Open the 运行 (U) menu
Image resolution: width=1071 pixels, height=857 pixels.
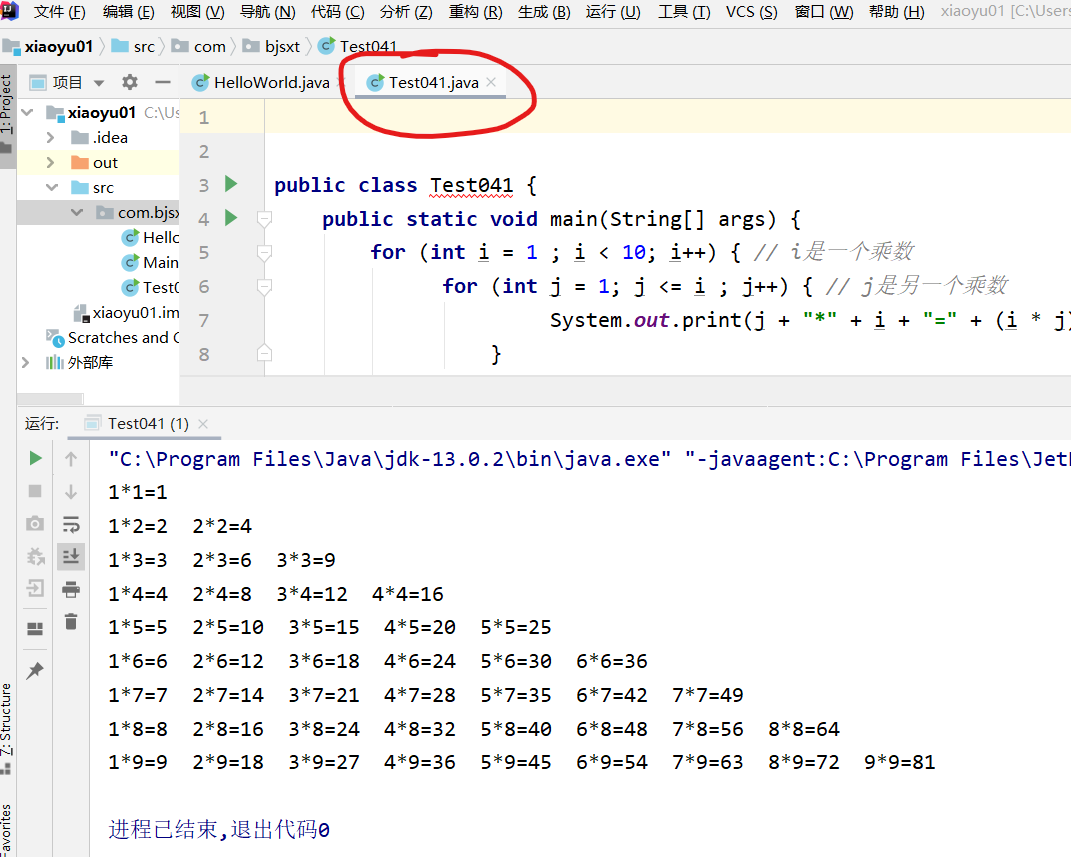pyautogui.click(x=613, y=12)
